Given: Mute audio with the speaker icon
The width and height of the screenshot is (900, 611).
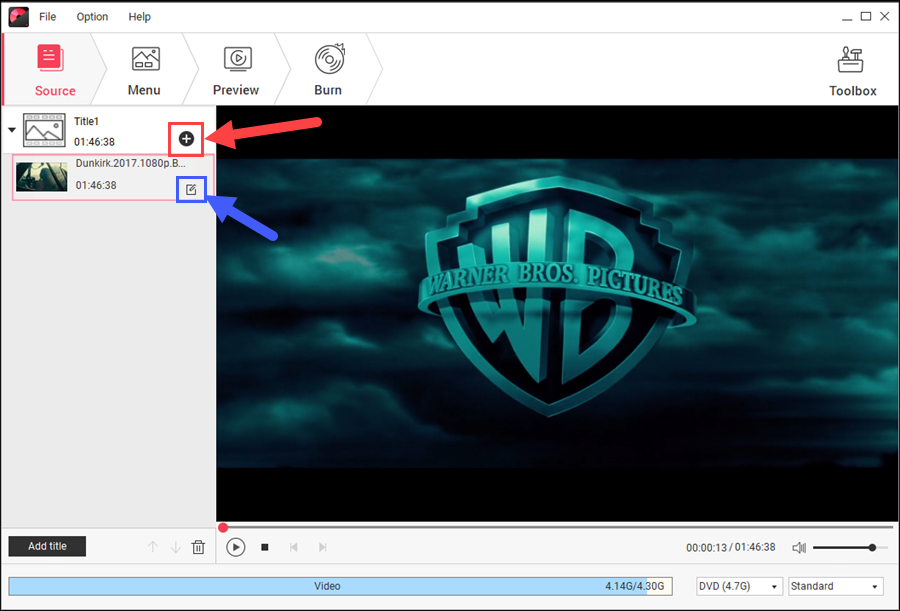Looking at the screenshot, I should tap(799, 548).
